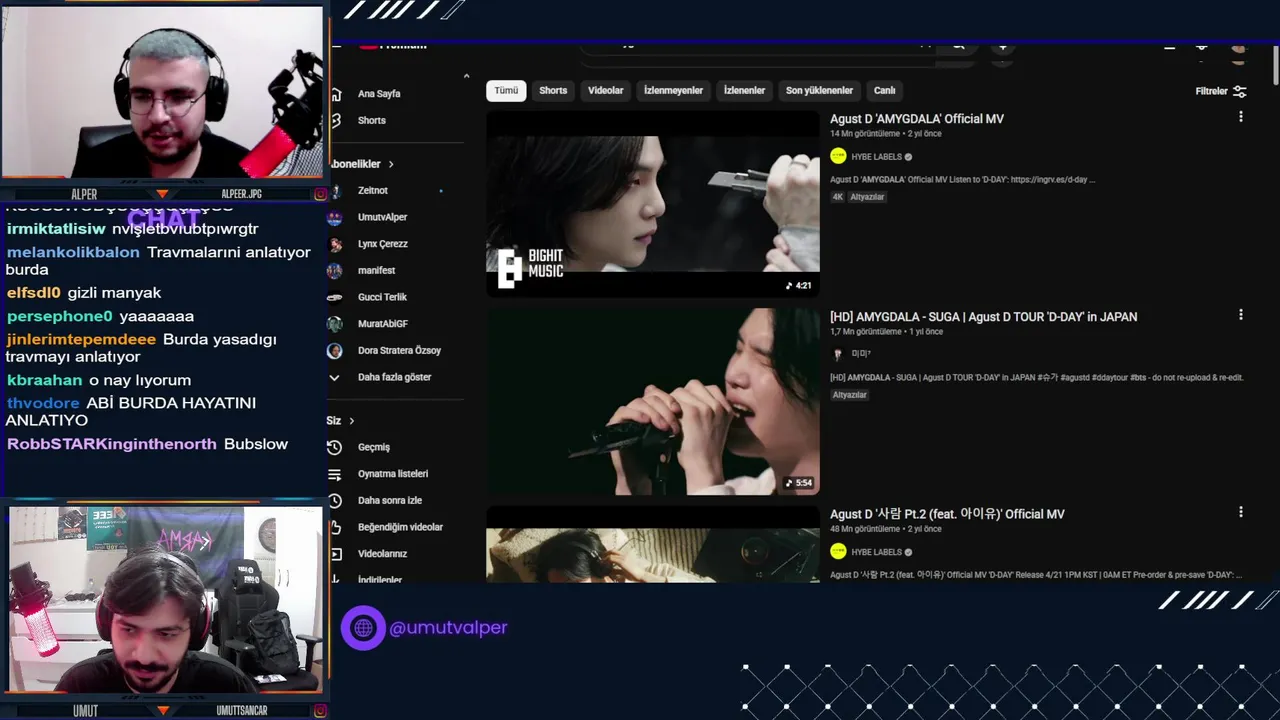The image size is (1280, 720).
Task: Click Instagram icon next to ALPEER.JPG
Action: [321, 194]
